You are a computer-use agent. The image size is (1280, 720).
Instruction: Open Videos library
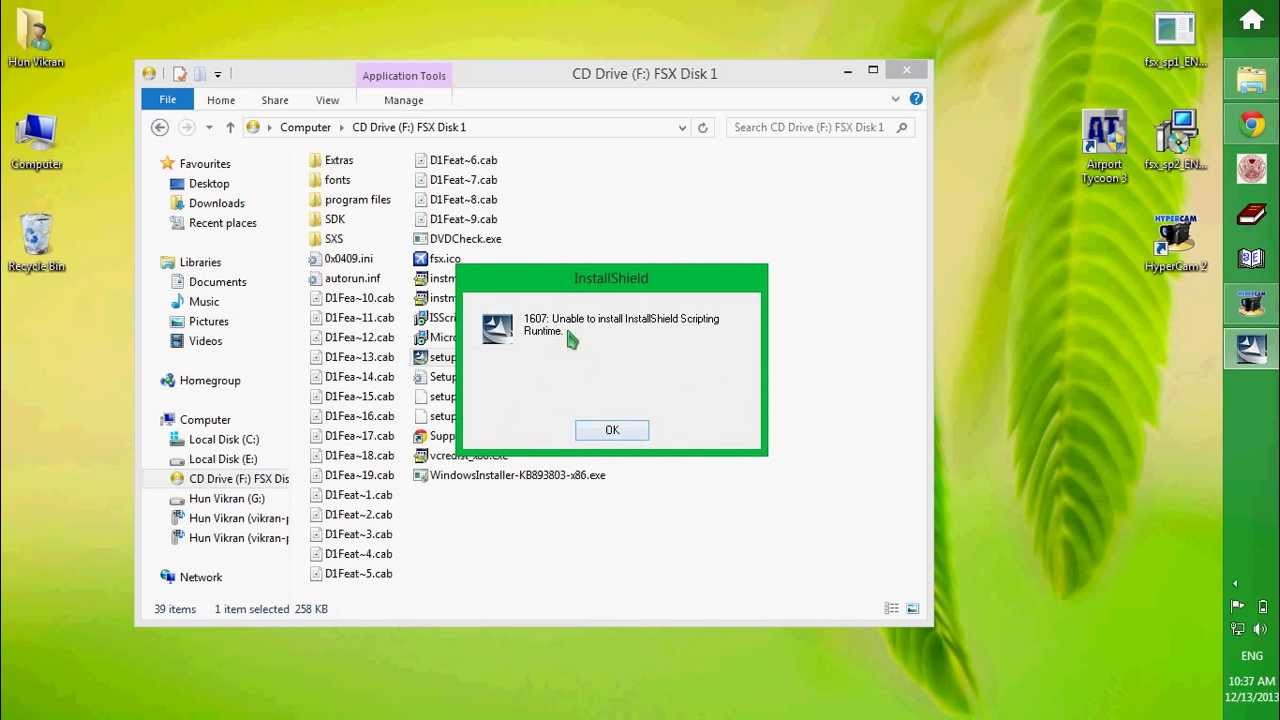pyautogui.click(x=205, y=341)
